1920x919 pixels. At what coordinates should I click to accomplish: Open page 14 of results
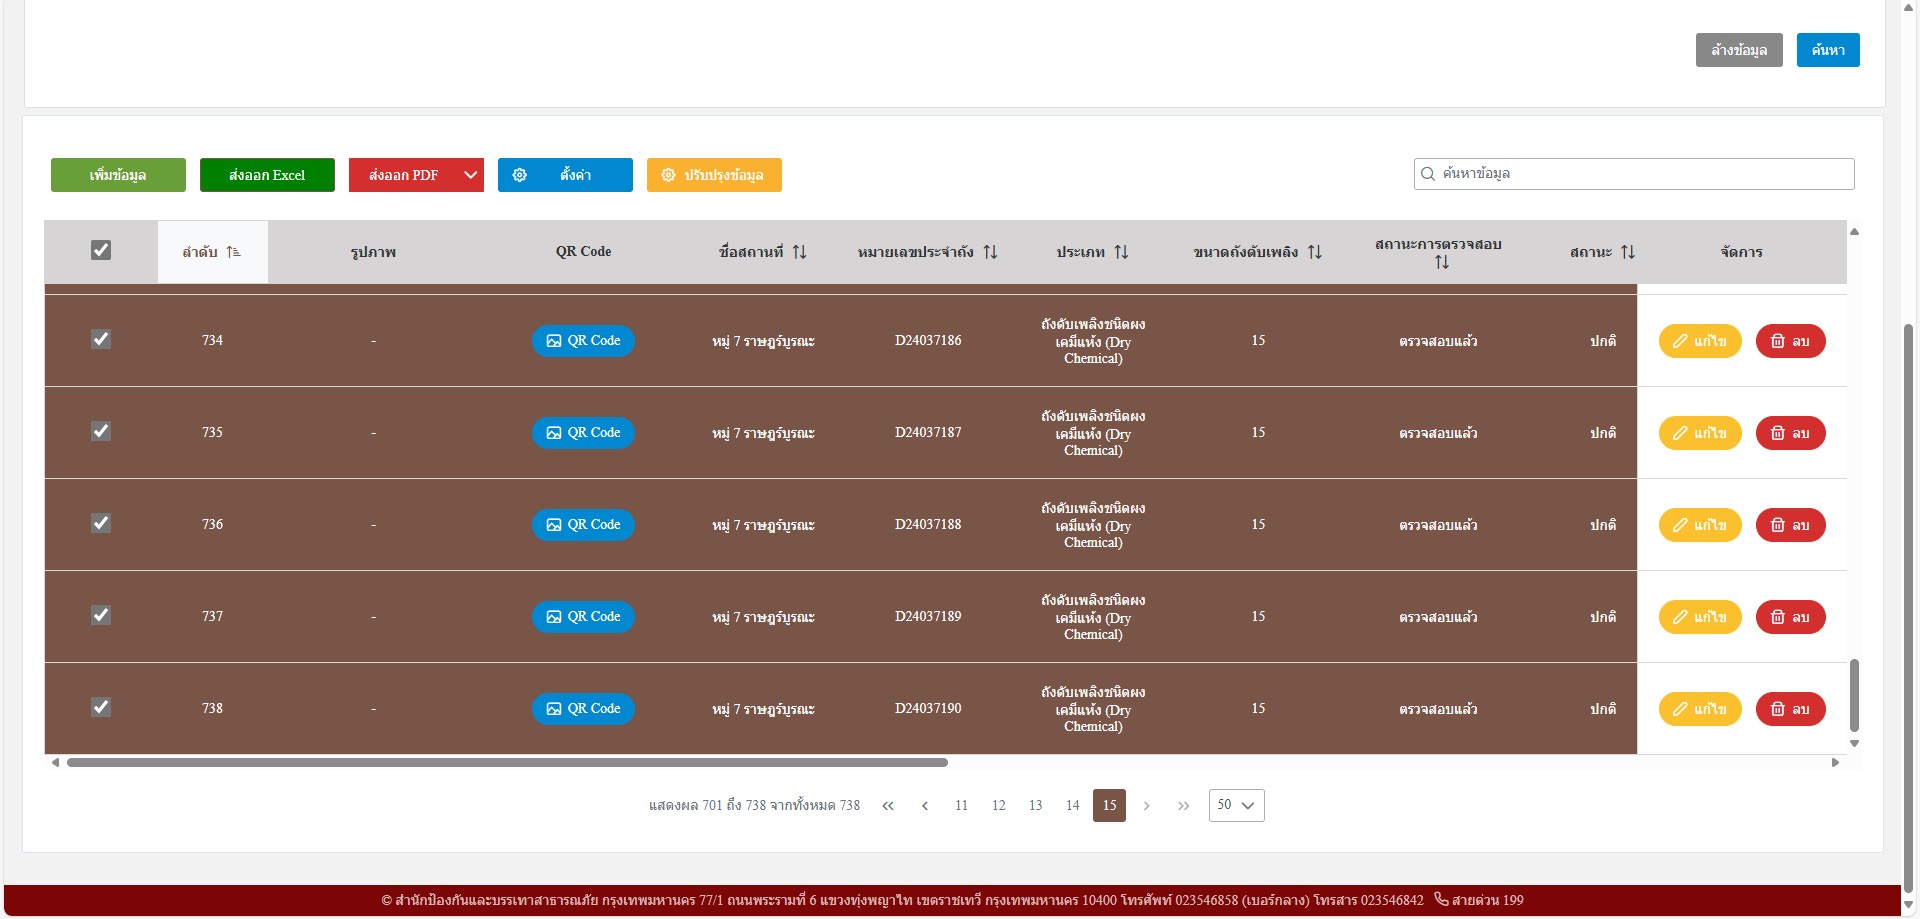1073,806
